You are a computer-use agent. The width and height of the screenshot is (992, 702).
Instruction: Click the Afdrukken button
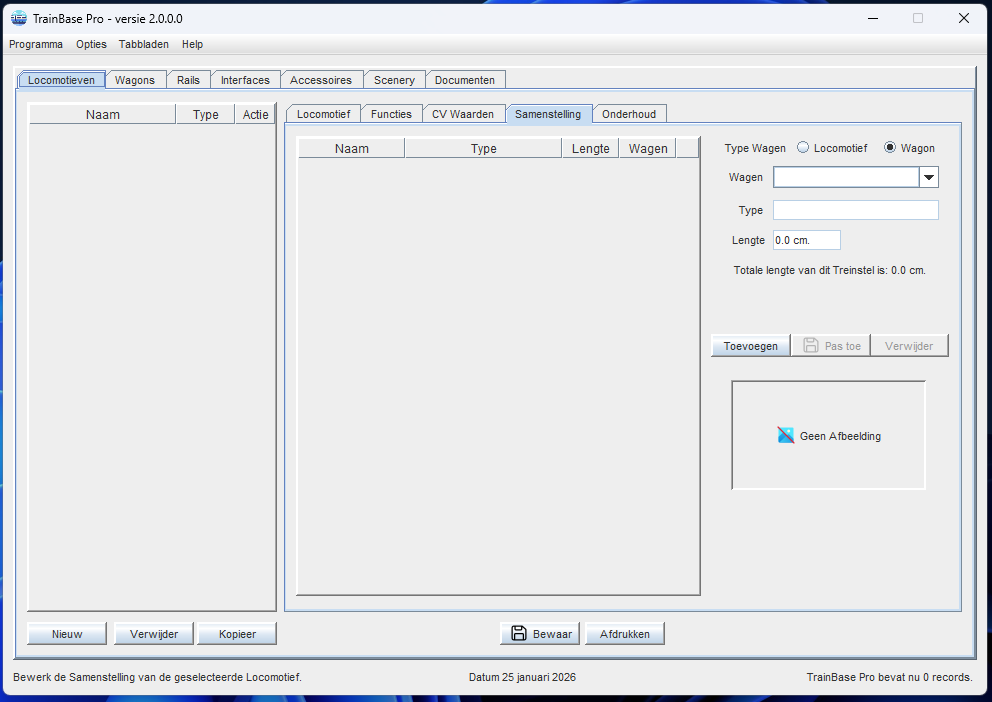(x=625, y=634)
